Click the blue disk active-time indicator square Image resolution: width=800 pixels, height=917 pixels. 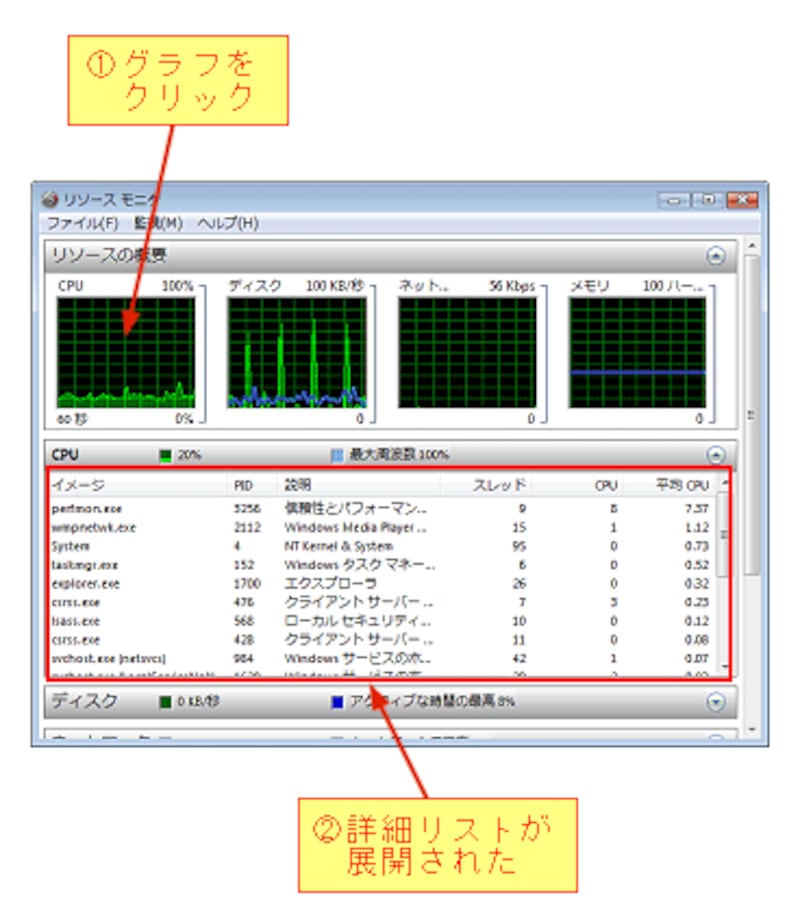pos(337,702)
